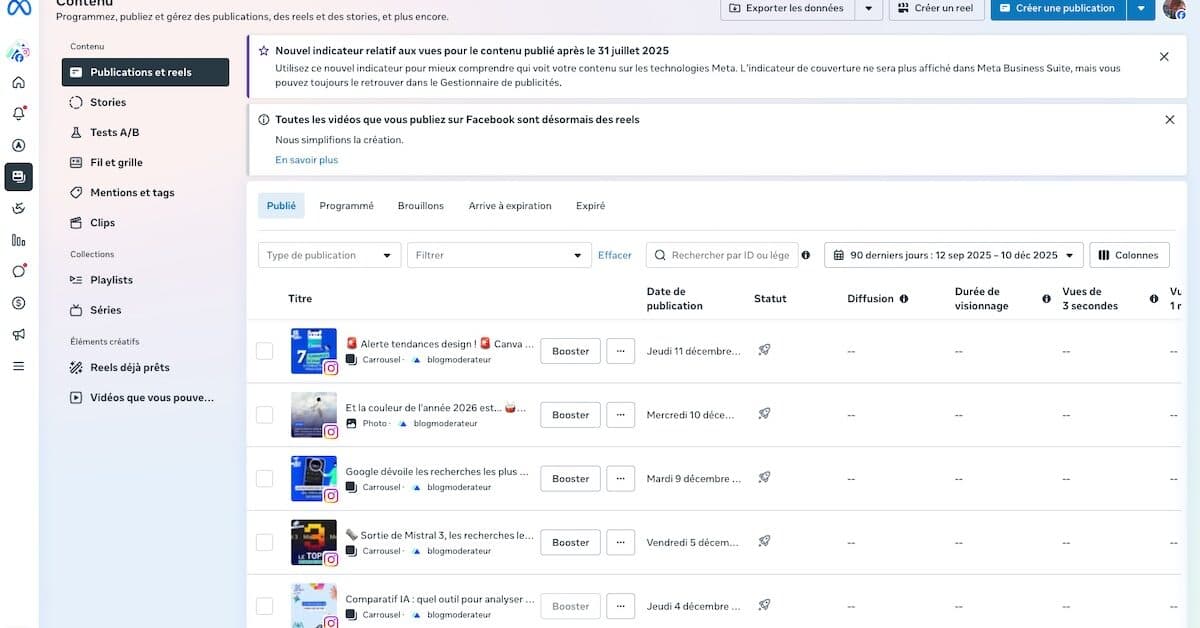Screen dimensions: 1200x628
Task: Open more options for Google dévoile post
Action: (621, 478)
